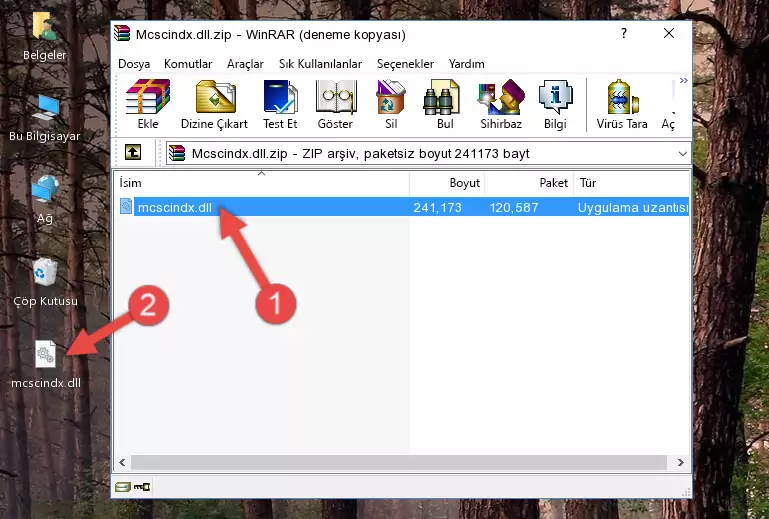Show archive Bilgi info
Viewport: 769px width, 519px height.
(555, 104)
